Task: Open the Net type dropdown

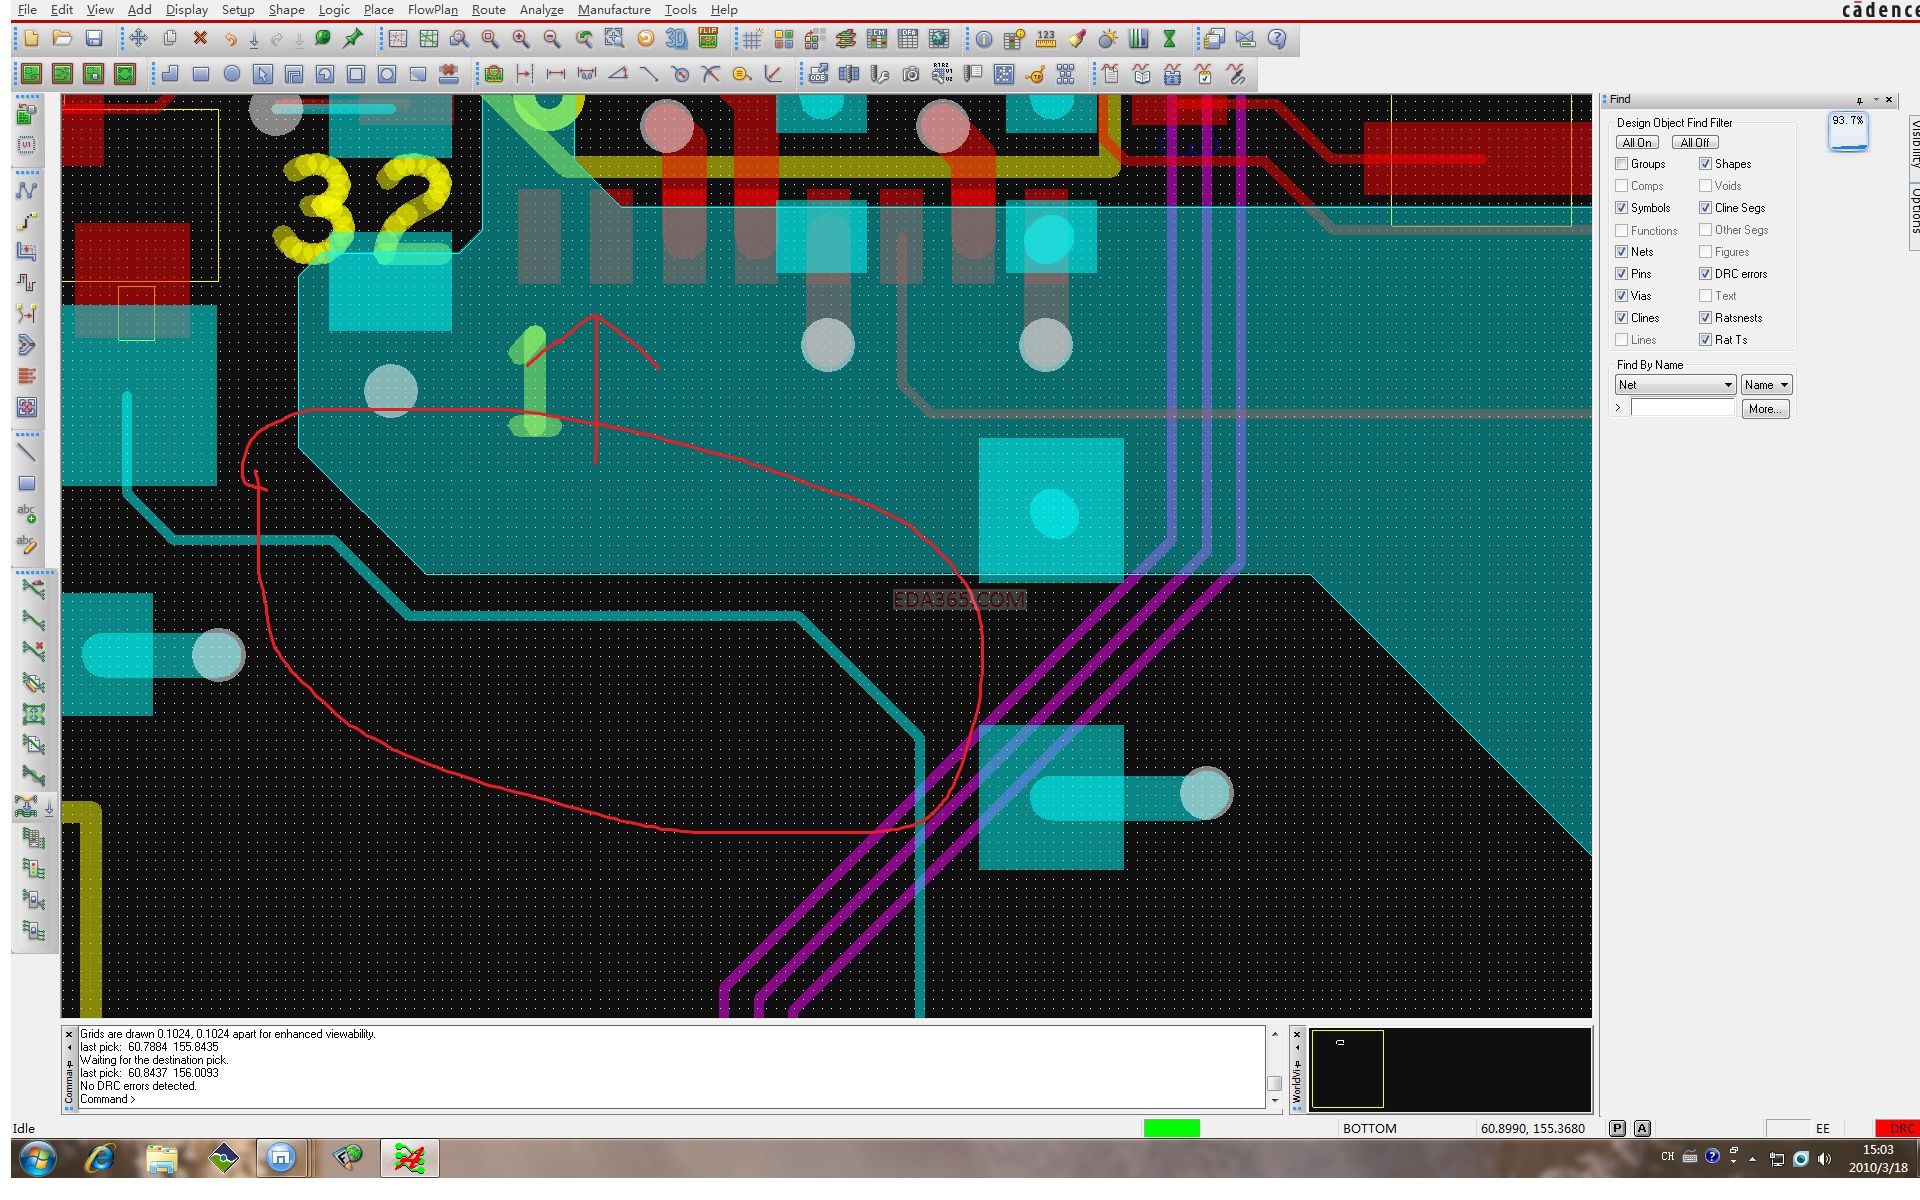Action: pos(1675,385)
